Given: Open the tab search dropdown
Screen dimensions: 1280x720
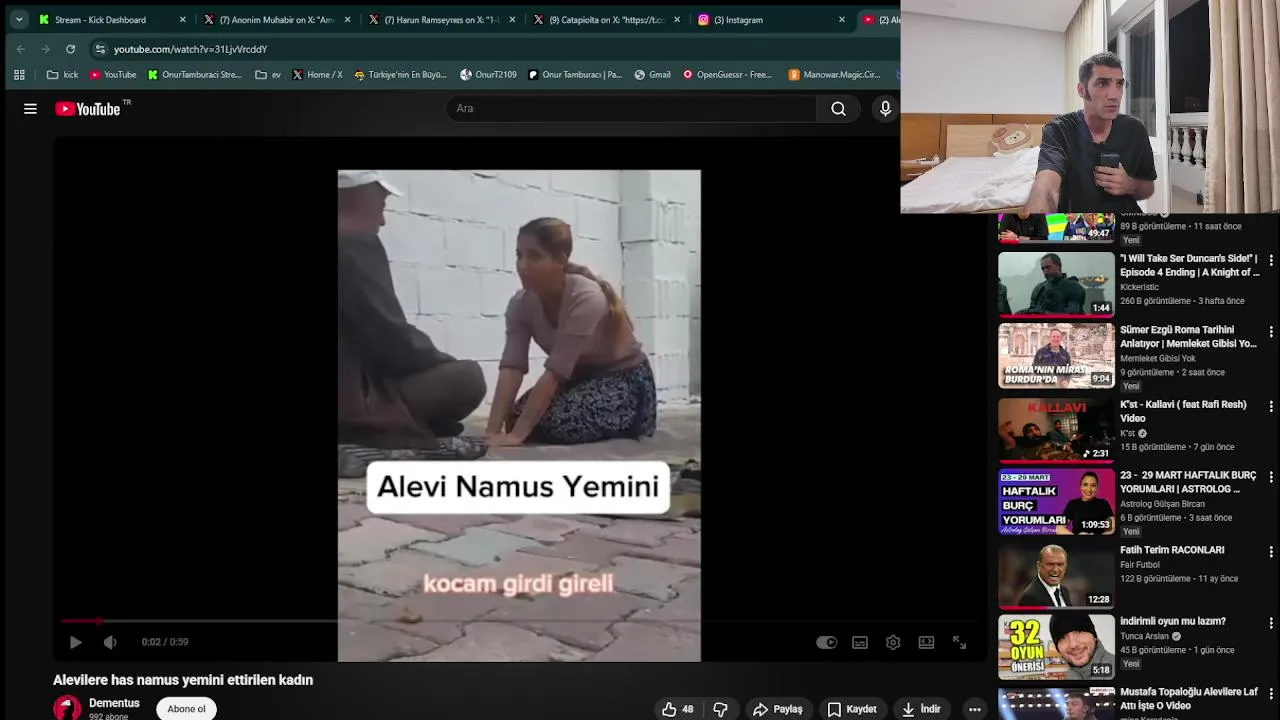Looking at the screenshot, I should pos(19,19).
